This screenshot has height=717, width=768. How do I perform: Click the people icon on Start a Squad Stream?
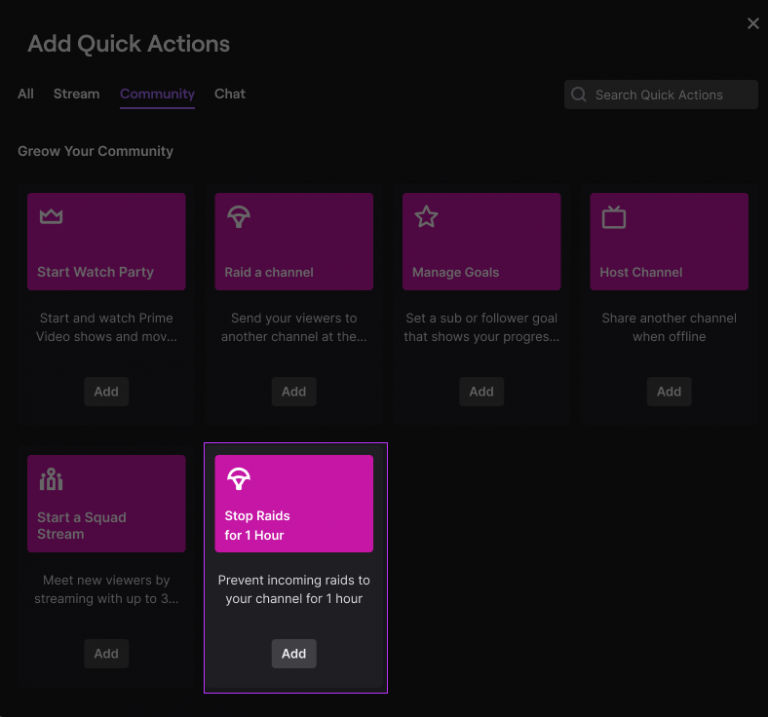[51, 479]
